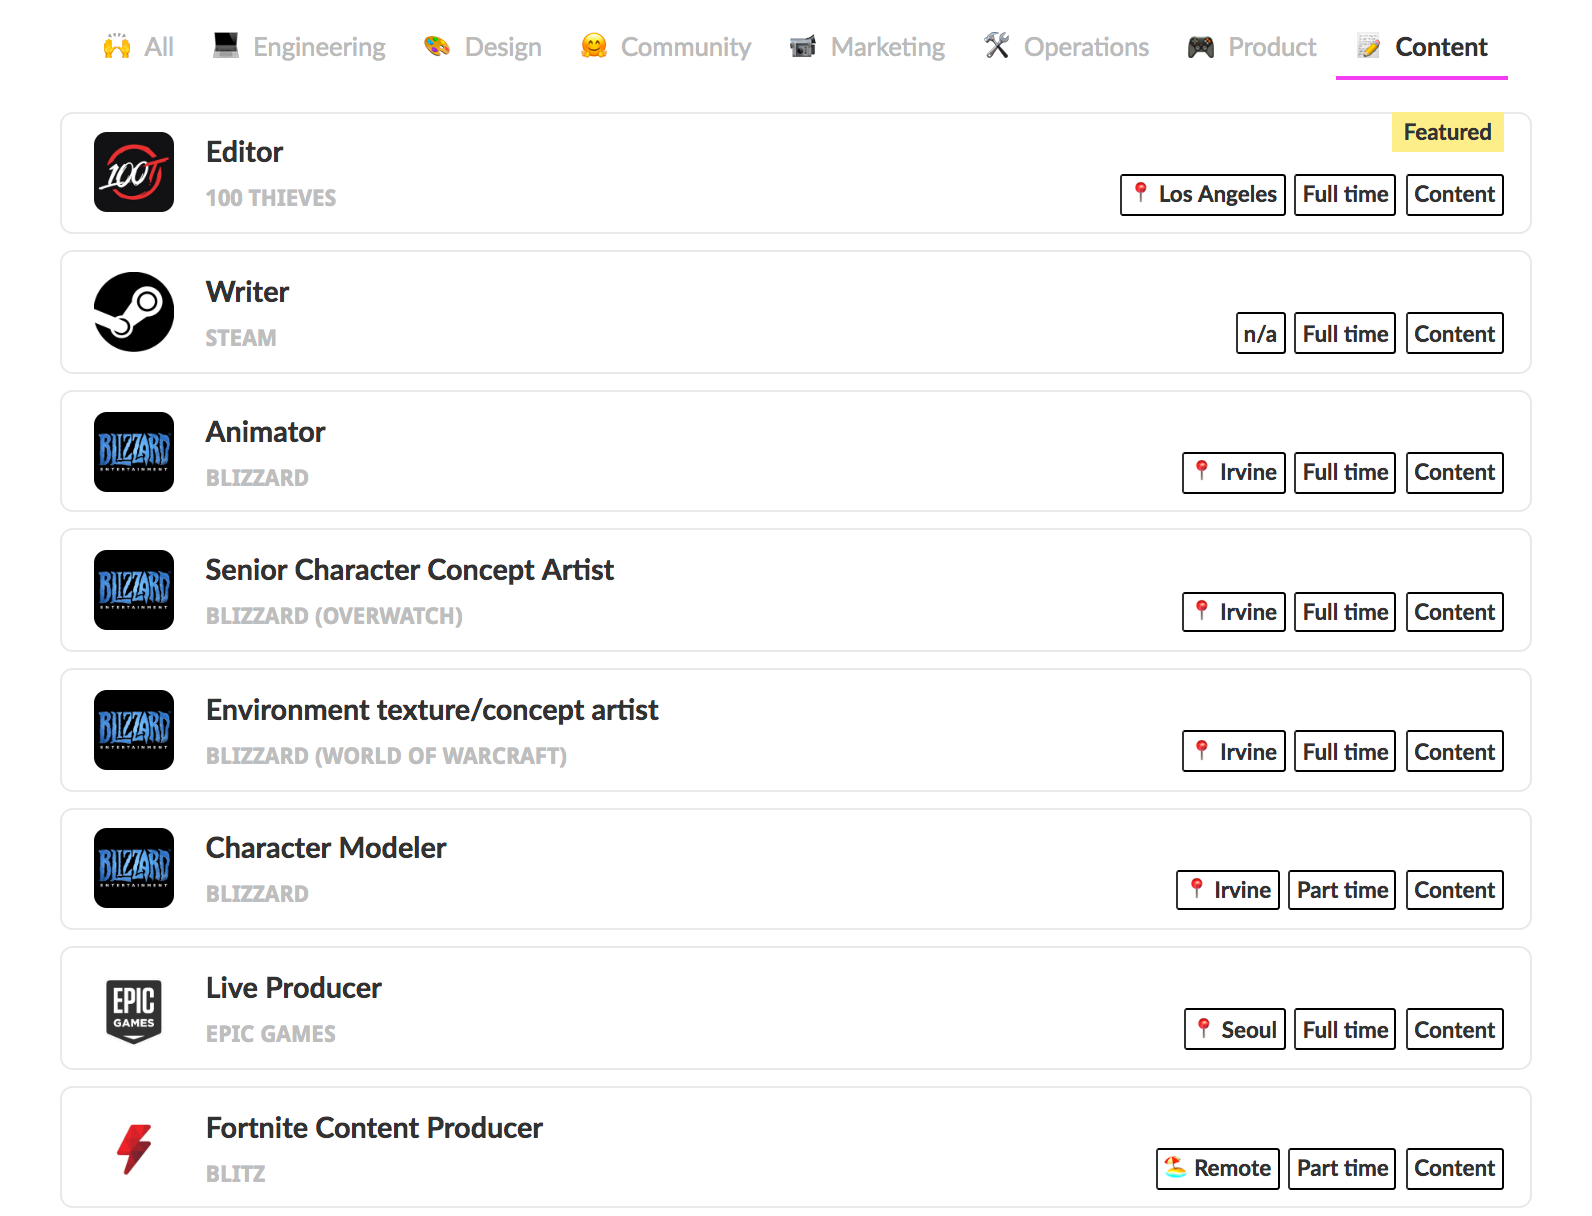Click the BLIZZARD (OVERWATCH) company name
The width and height of the screenshot is (1592, 1216).
[334, 616]
